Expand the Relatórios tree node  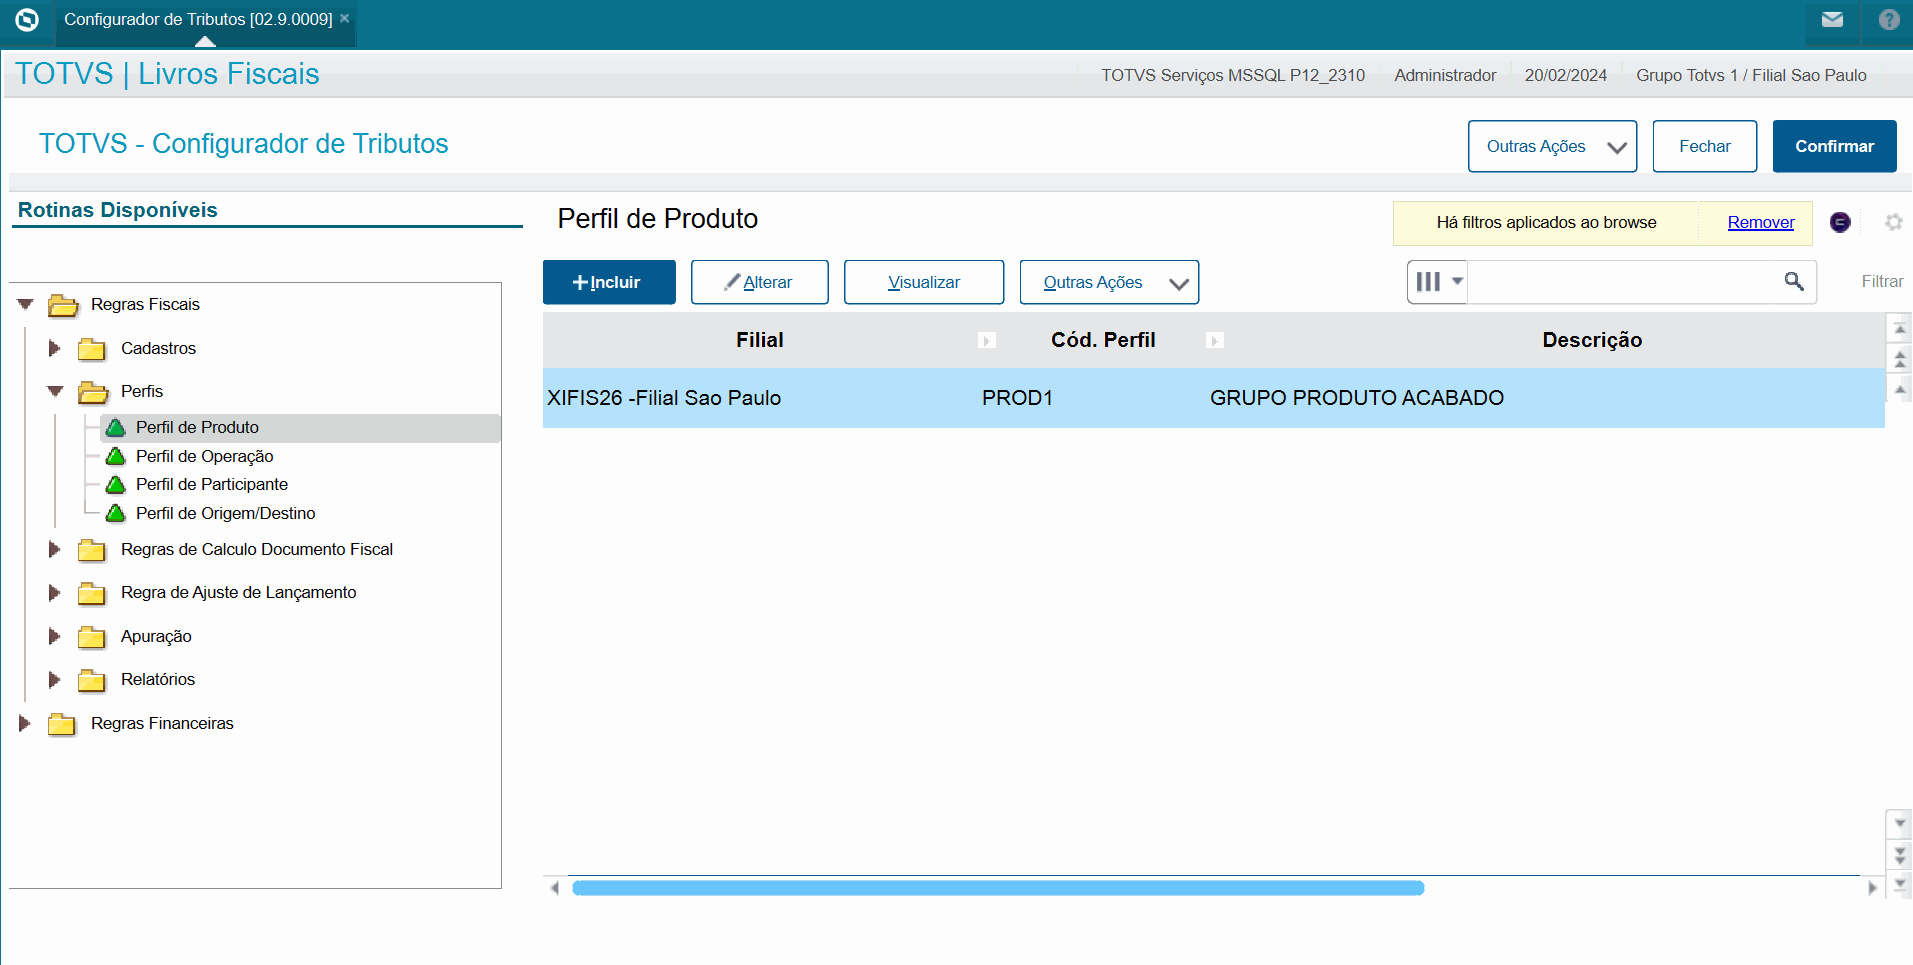point(55,679)
